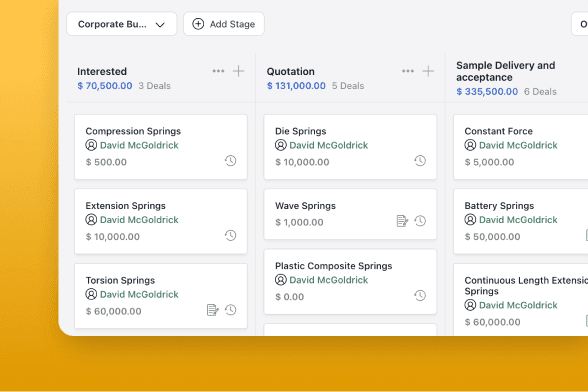Screen dimensions: 588x392
Task: View activity history for Extension Springs deal
Action: (x=231, y=236)
